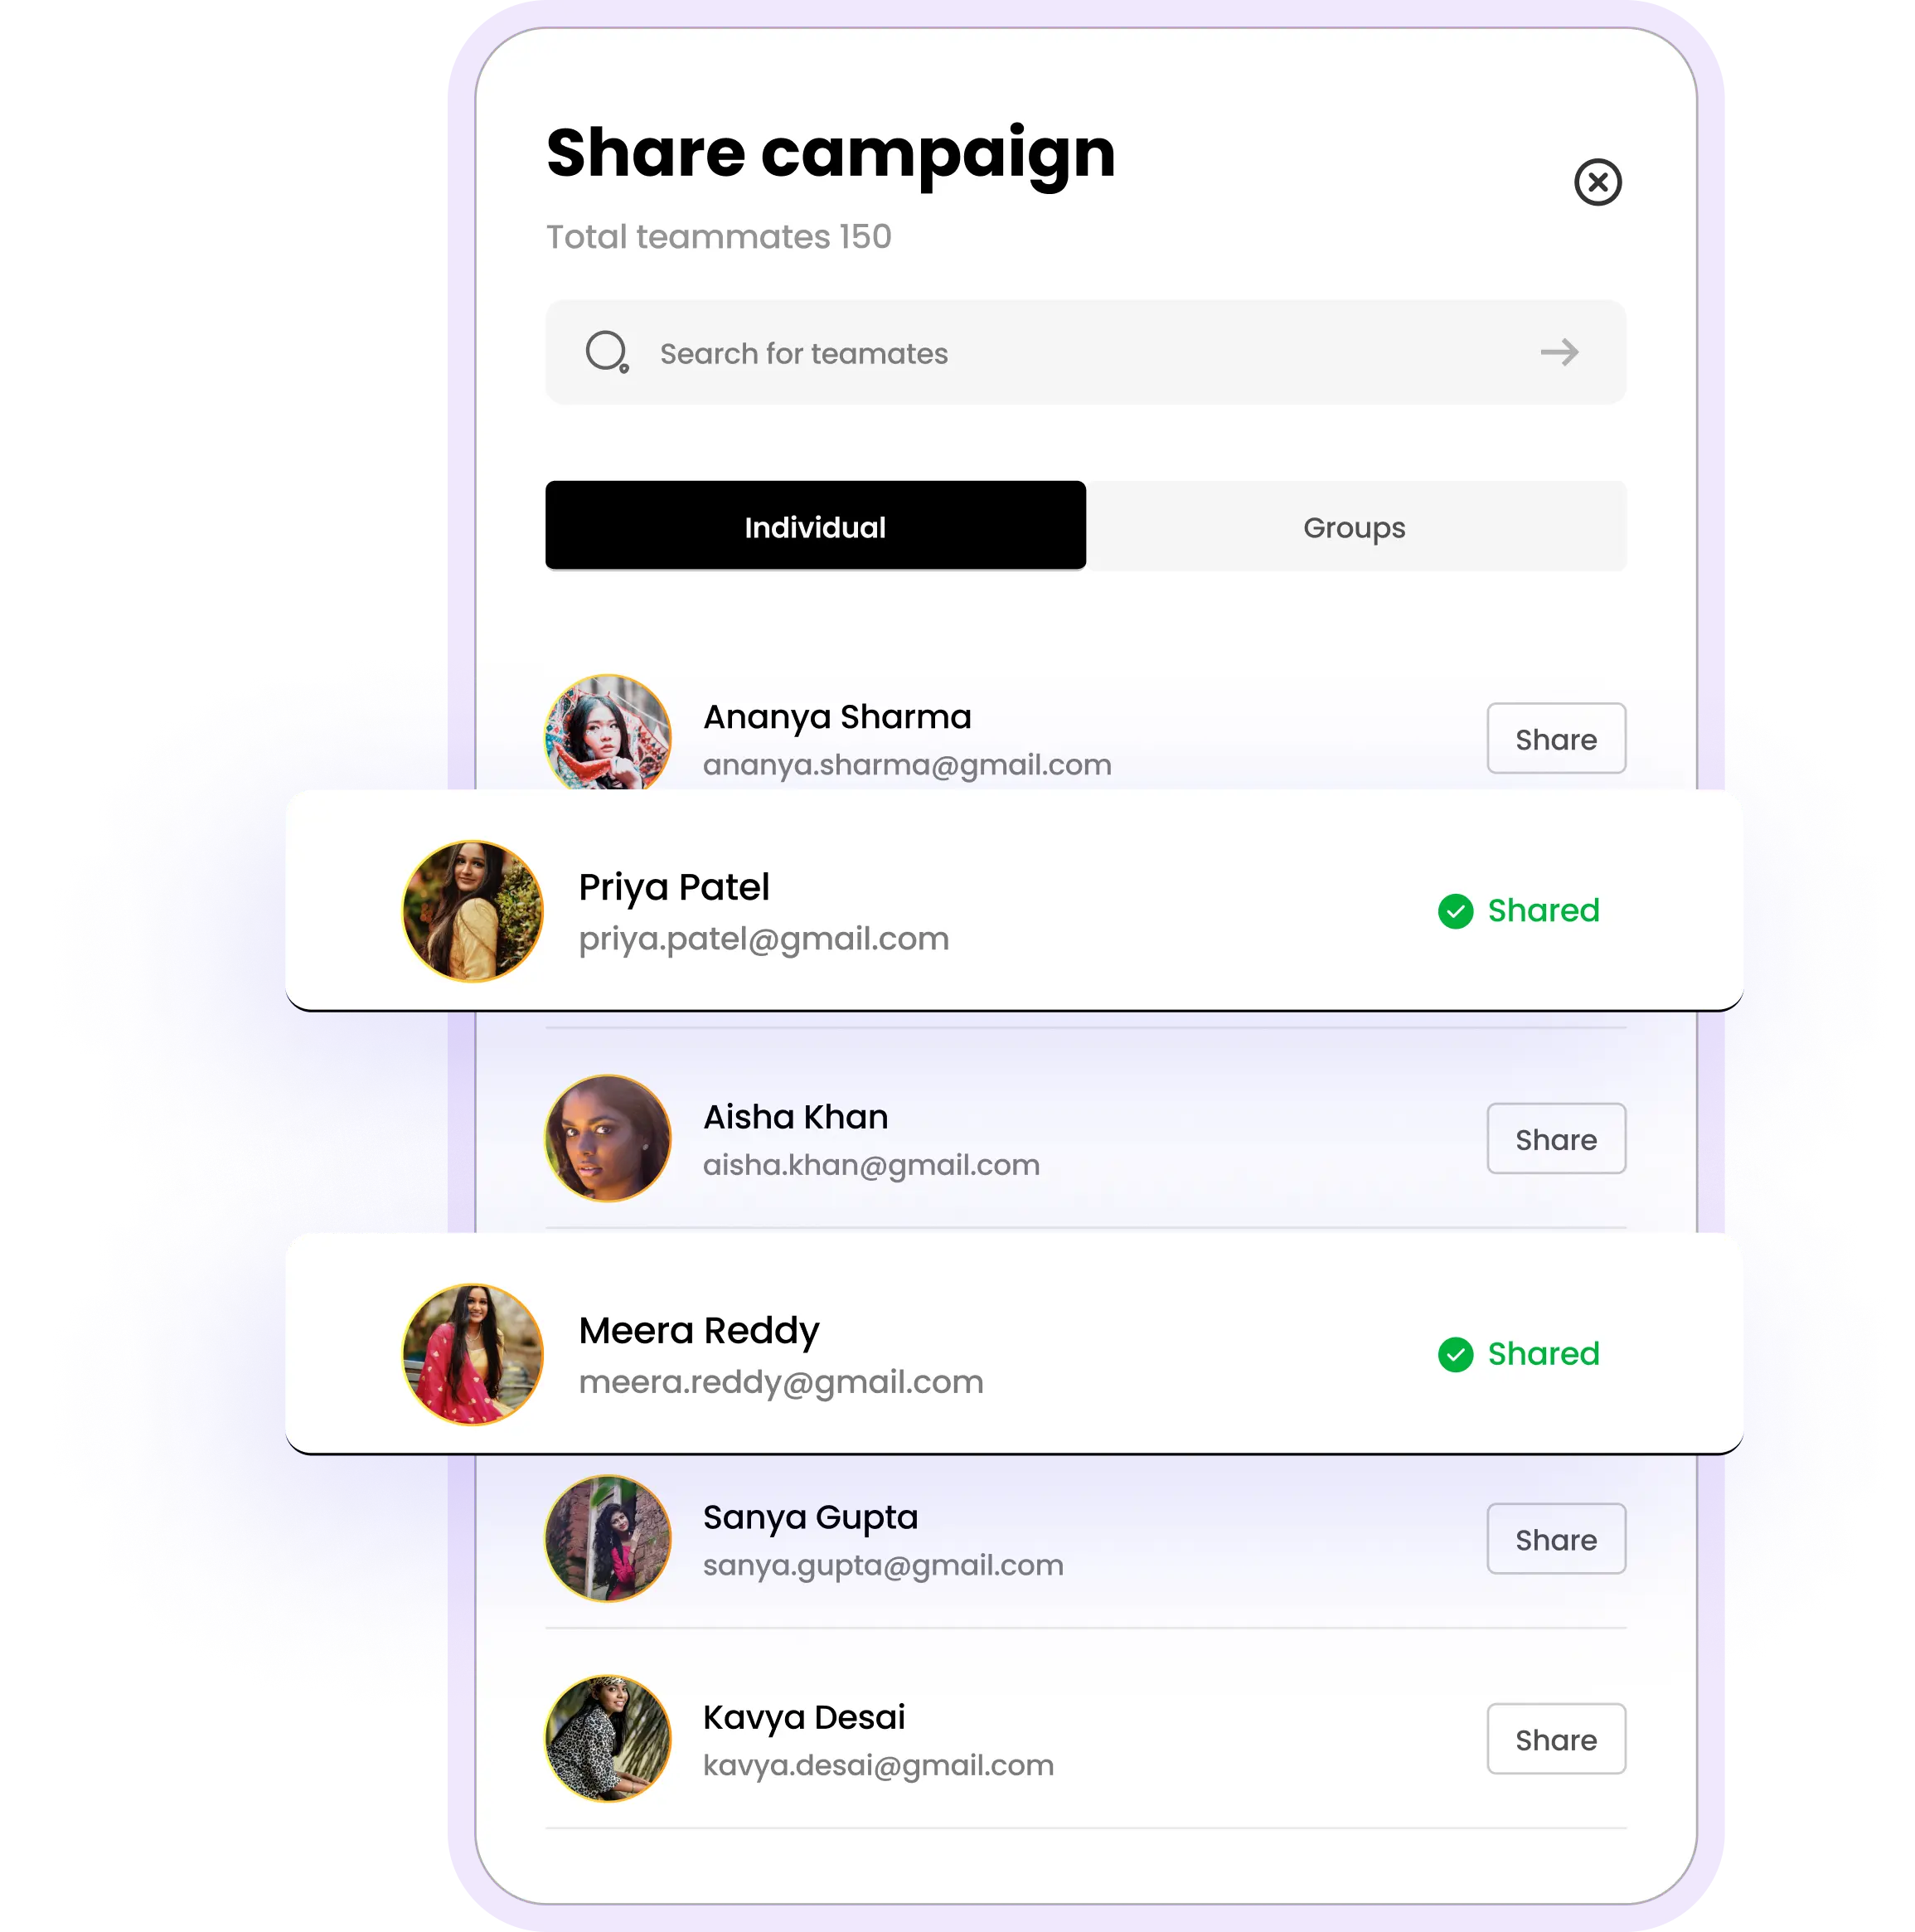The height and width of the screenshot is (1932, 1915).
Task: Open Kavya Desai's avatar
Action: coord(607,1738)
